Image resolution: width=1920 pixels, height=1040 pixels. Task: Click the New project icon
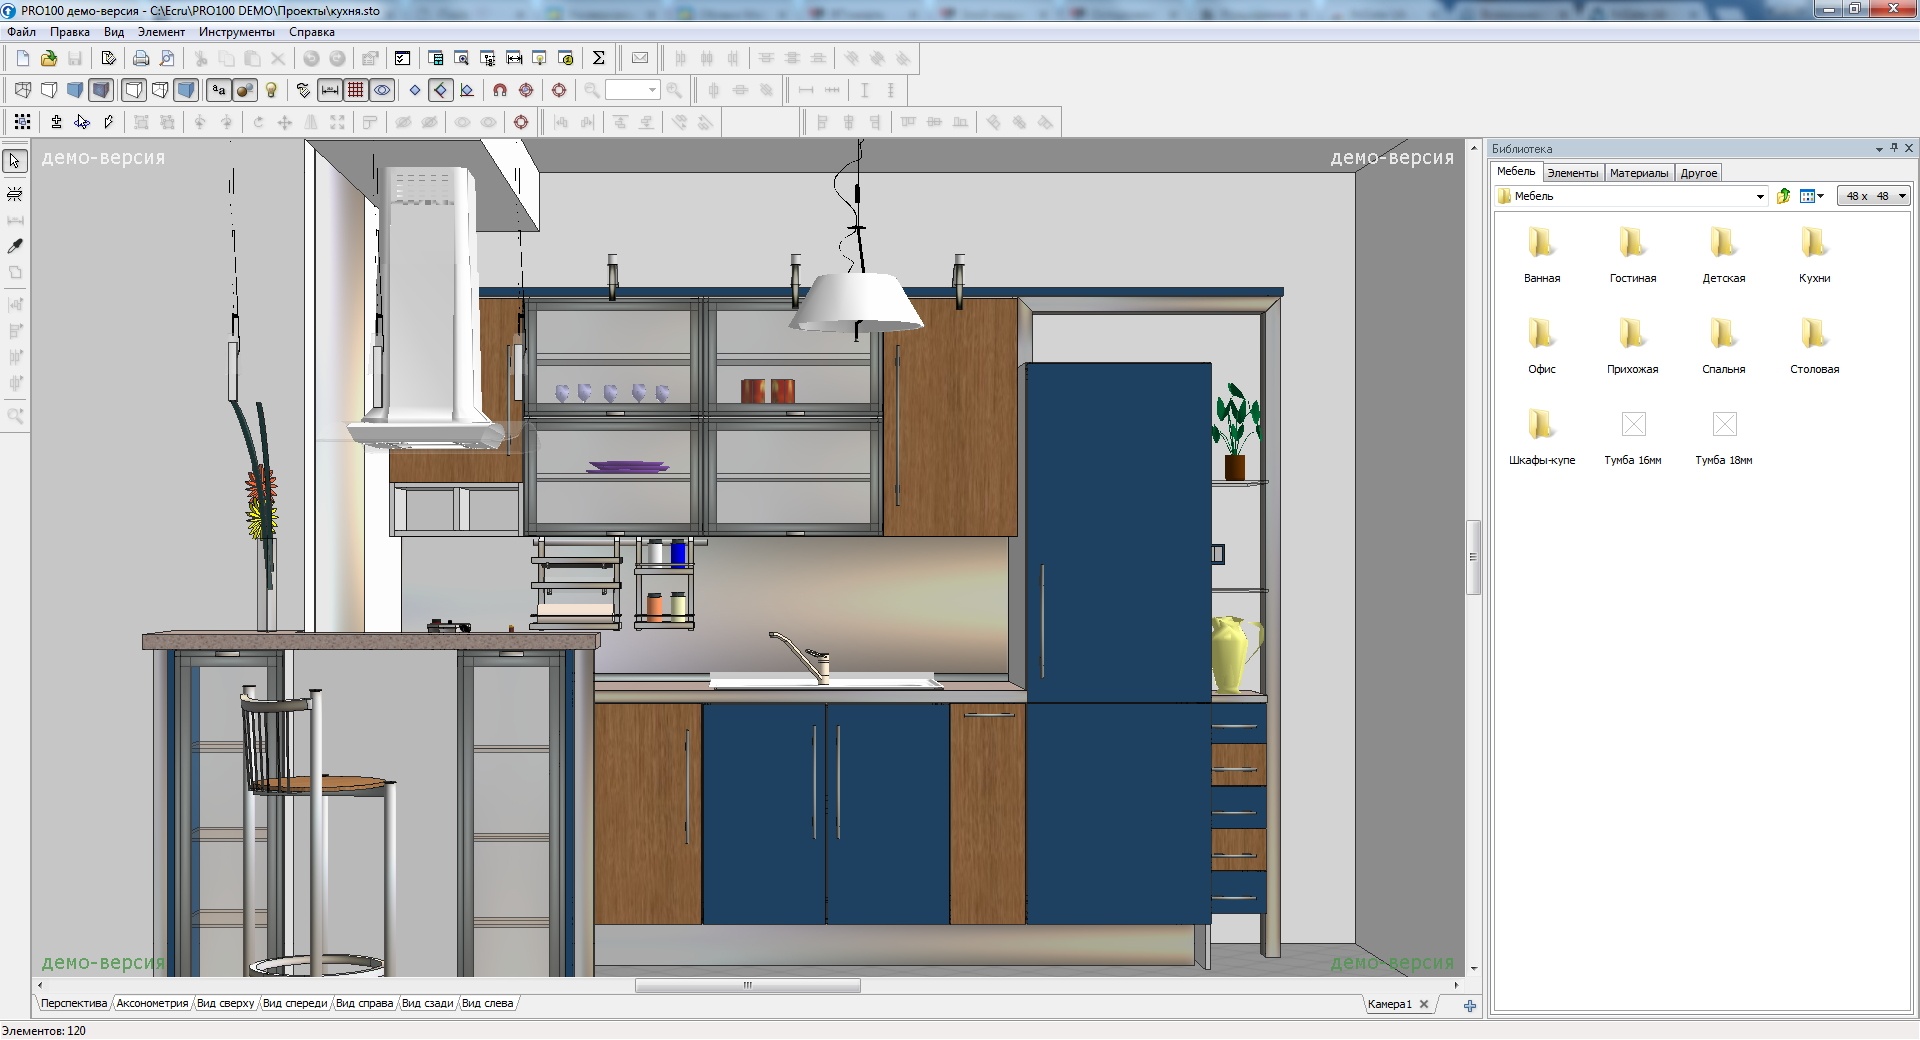[x=23, y=58]
